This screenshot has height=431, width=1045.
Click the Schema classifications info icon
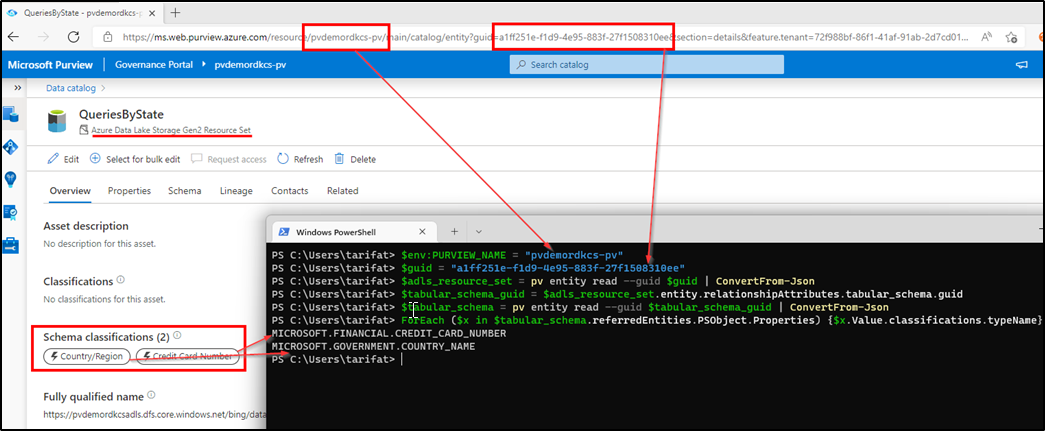coord(177,336)
